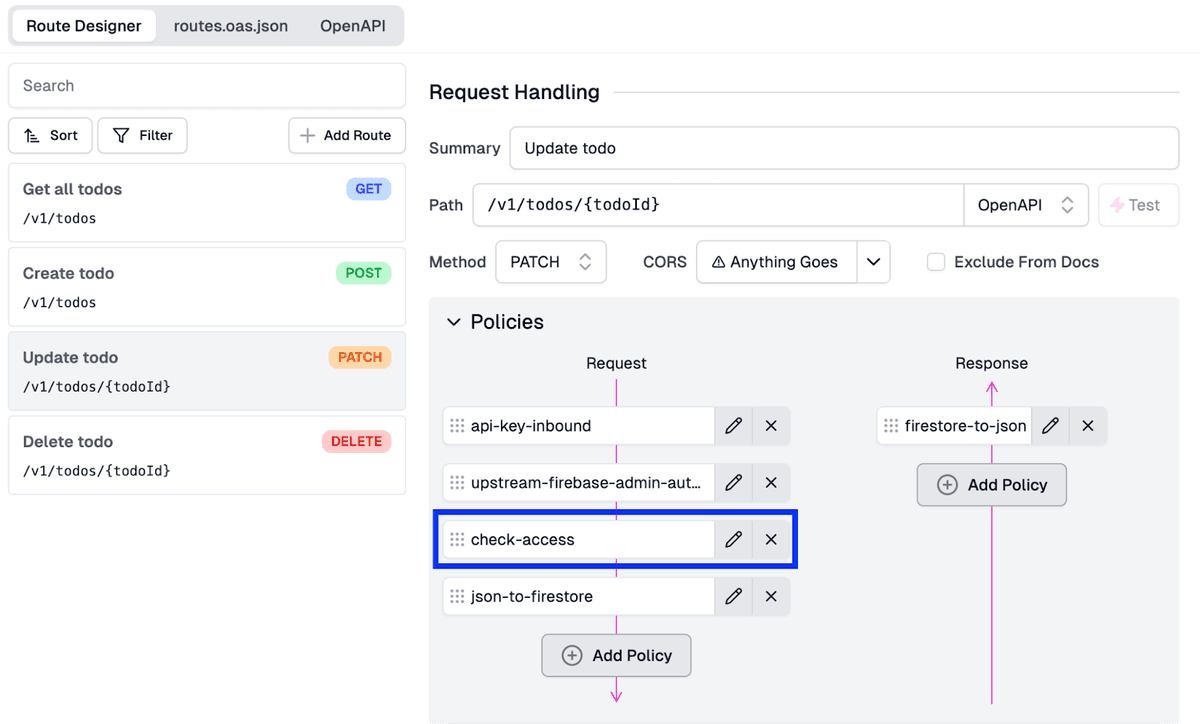Screen dimensions: 1200x724
Task: Open the route Filter panel
Action: pos(142,135)
